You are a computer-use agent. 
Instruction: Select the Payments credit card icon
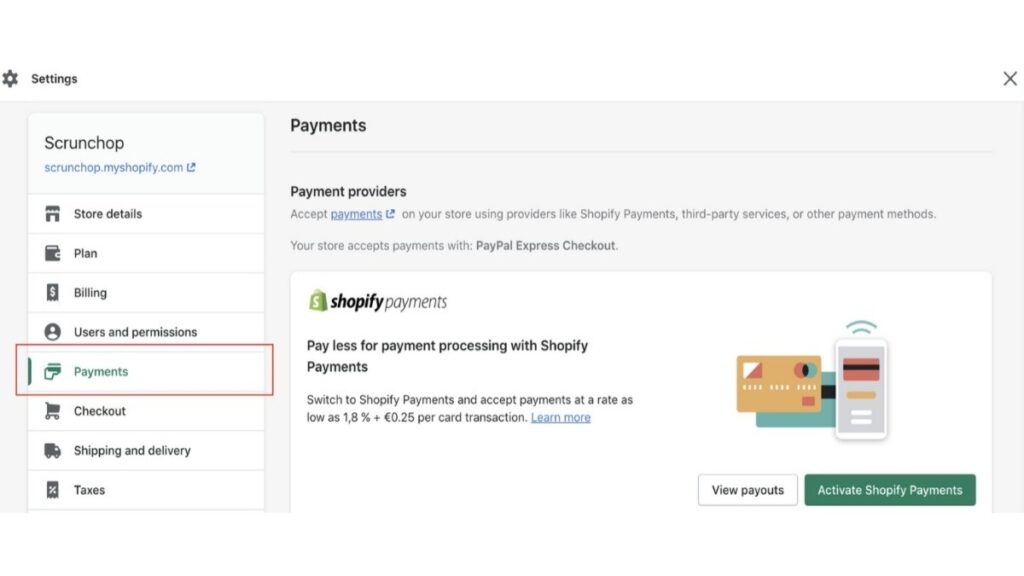coord(51,371)
